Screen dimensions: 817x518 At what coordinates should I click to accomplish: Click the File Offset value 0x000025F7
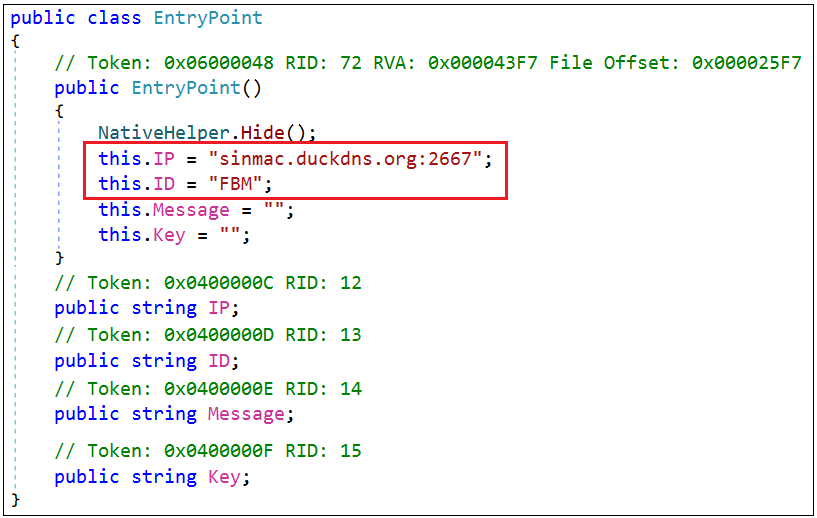tap(746, 62)
